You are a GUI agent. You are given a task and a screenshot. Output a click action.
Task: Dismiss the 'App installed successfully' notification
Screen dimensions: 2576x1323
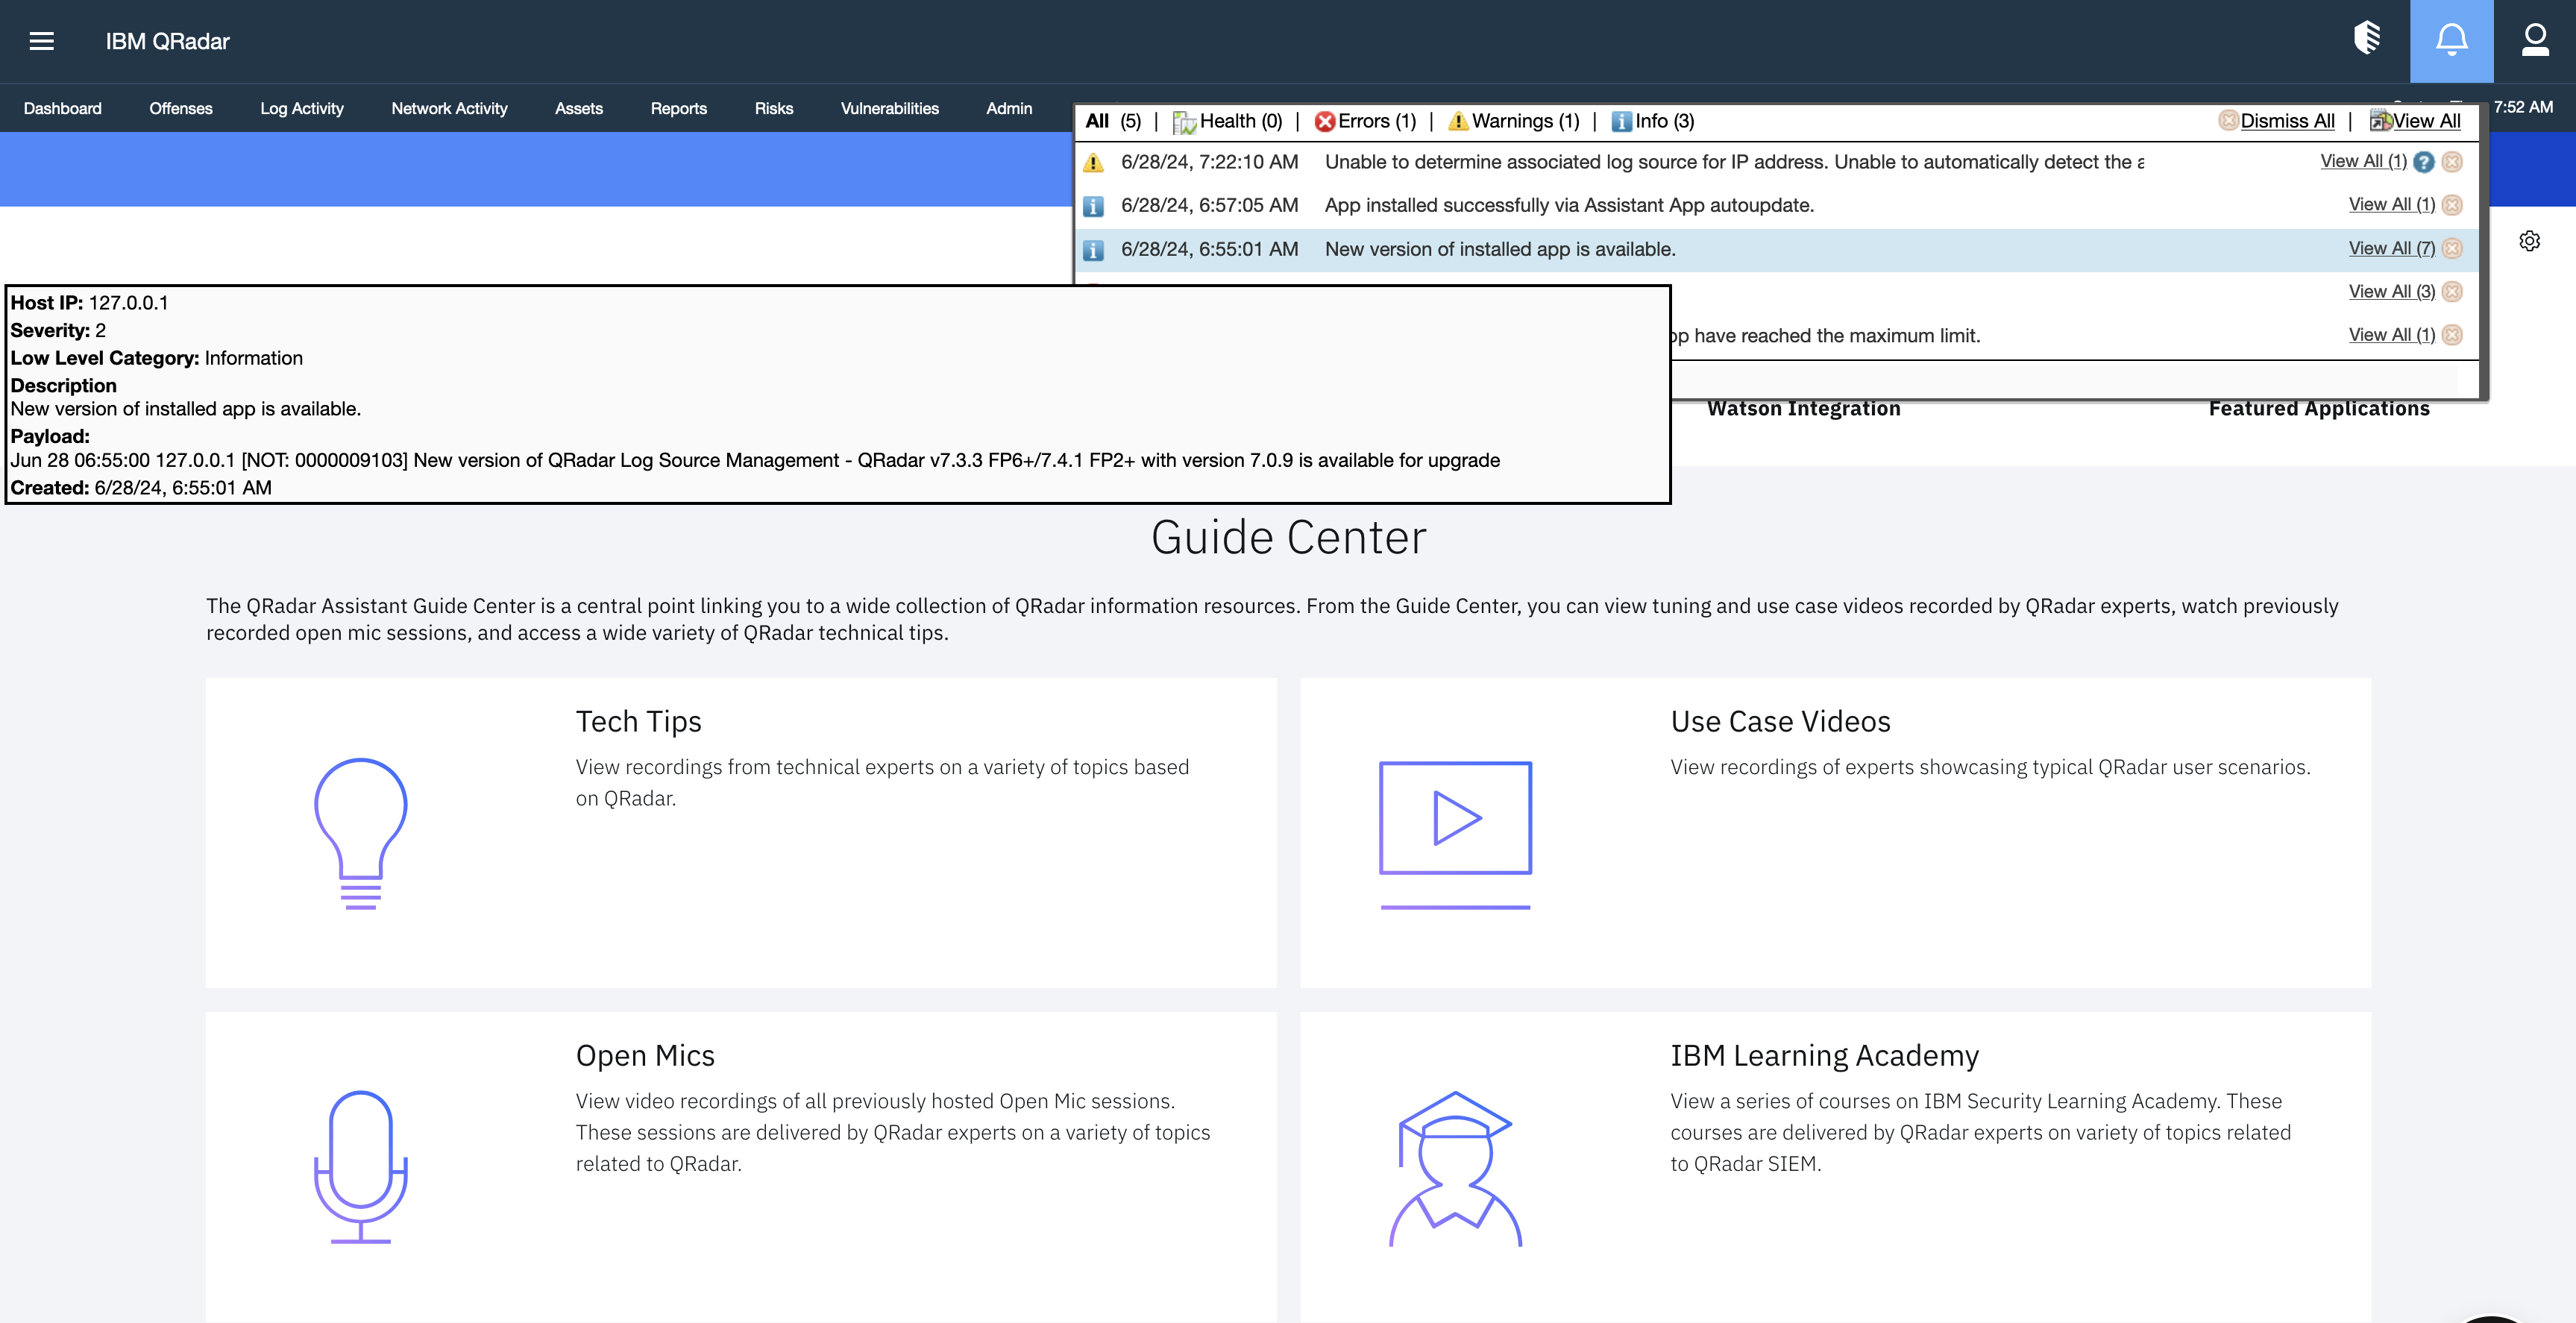[x=2452, y=204]
